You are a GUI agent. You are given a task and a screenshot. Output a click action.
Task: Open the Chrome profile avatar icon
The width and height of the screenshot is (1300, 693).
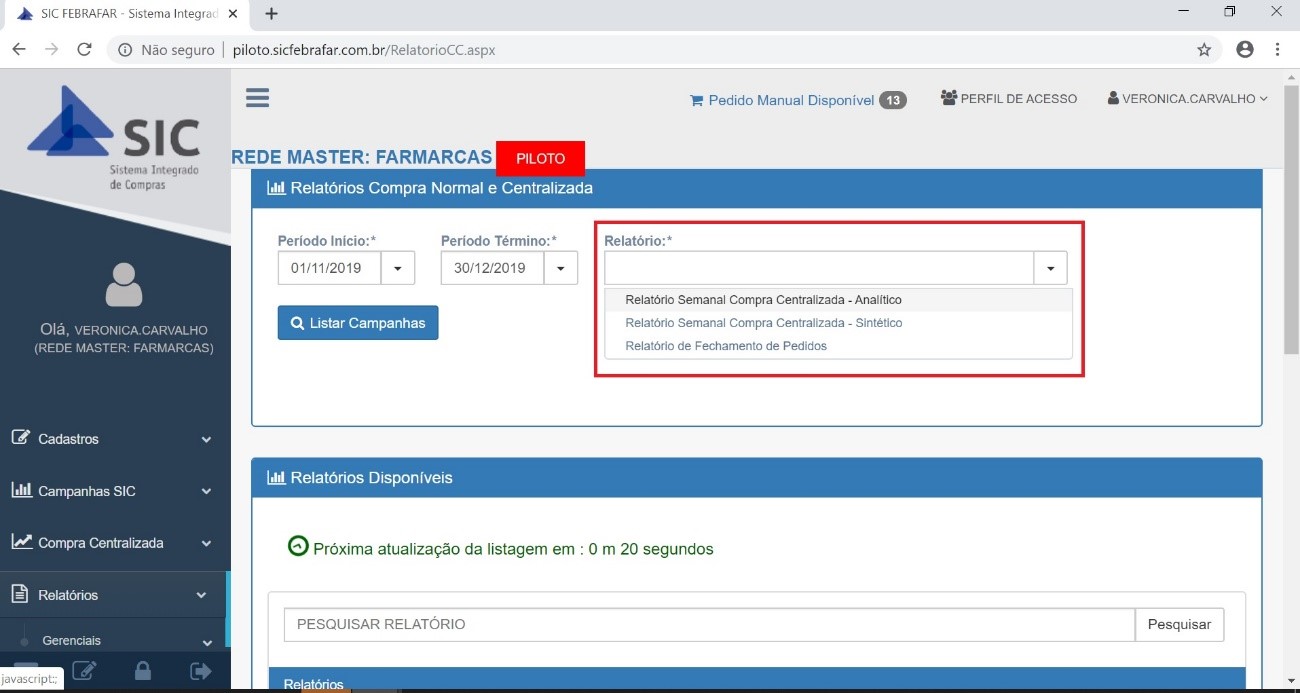click(1244, 50)
